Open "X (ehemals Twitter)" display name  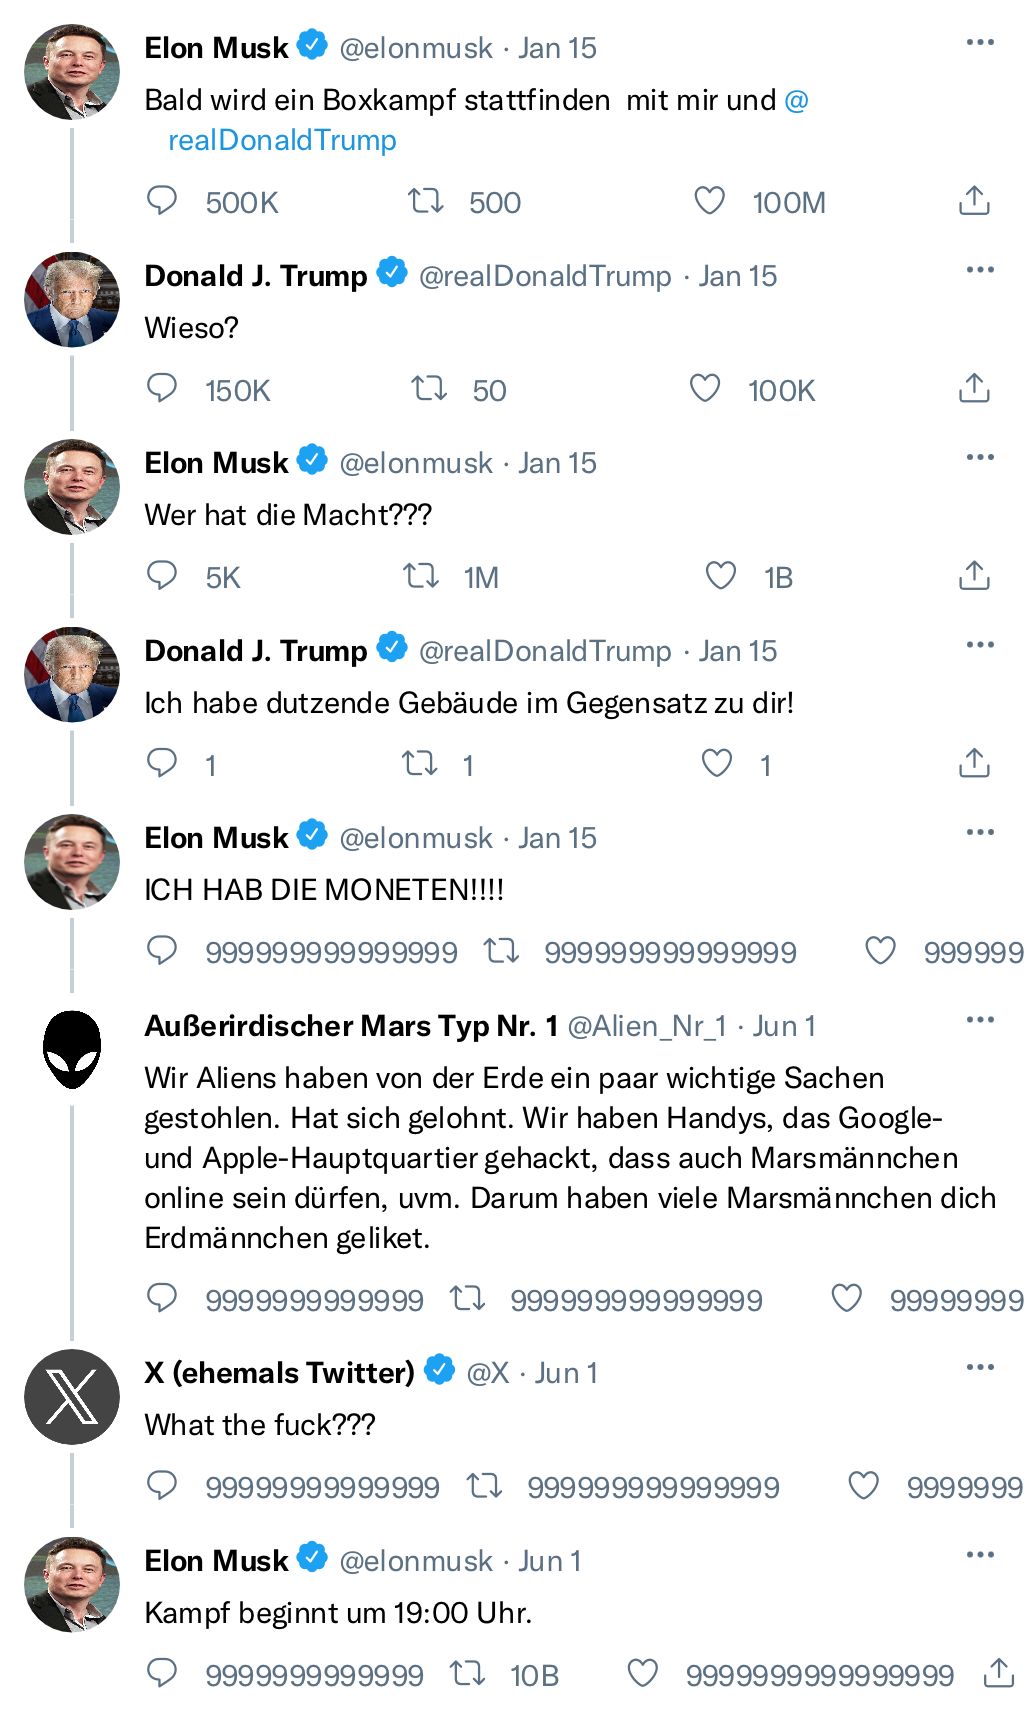coord(279,1373)
